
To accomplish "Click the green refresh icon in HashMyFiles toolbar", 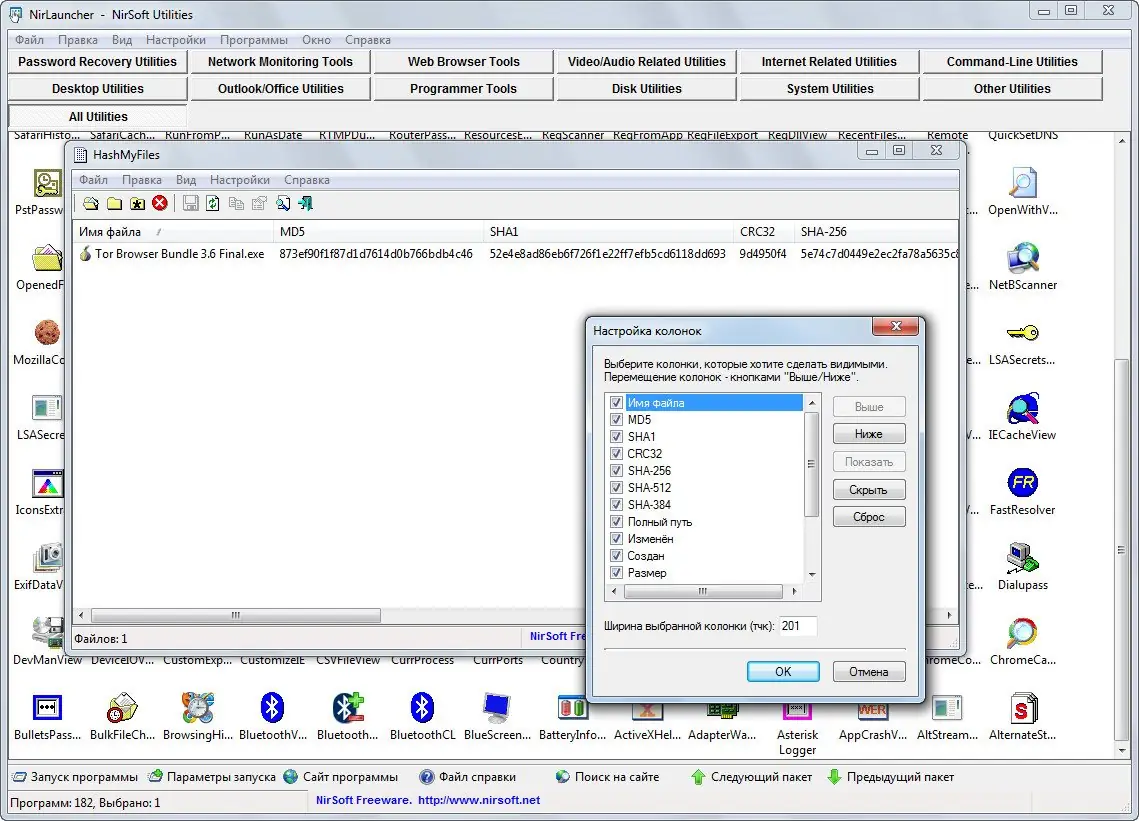I will [213, 203].
